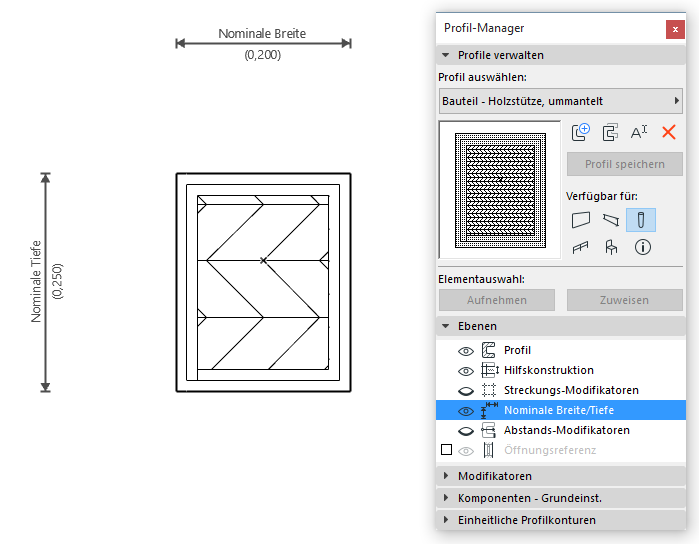This screenshot has width=699, height=544.
Task: Click the Hilfskonstruktion layer icon
Action: coord(489,370)
